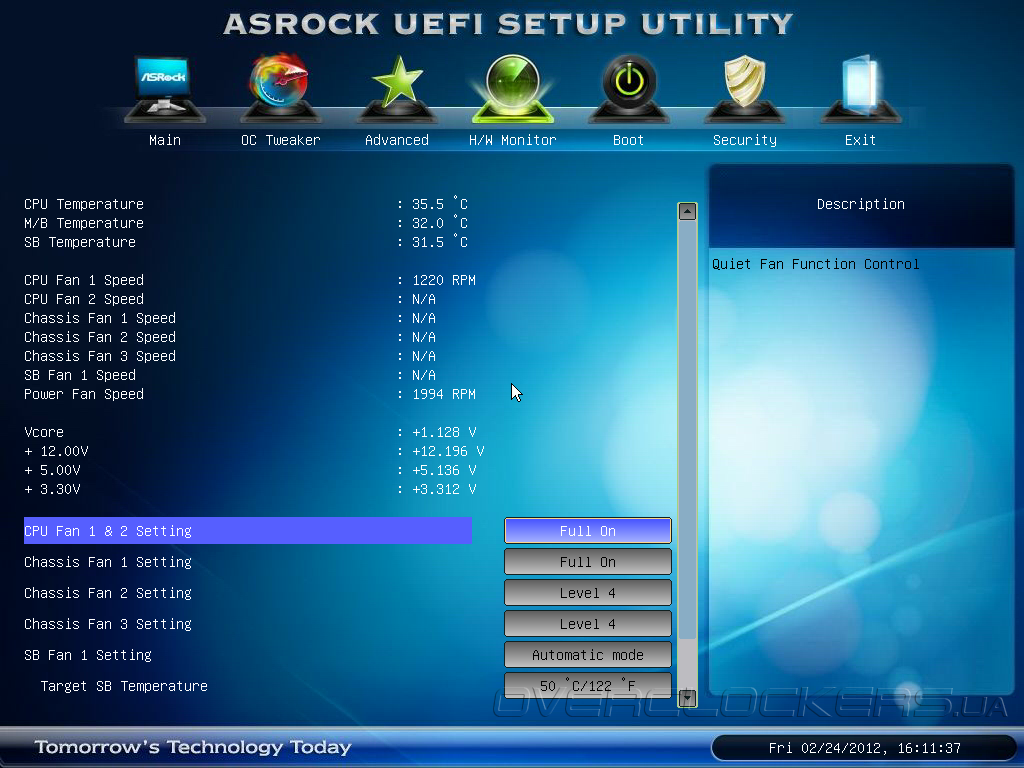
Task: Click the Chassis Fan 2 Speed label
Action: [100, 337]
